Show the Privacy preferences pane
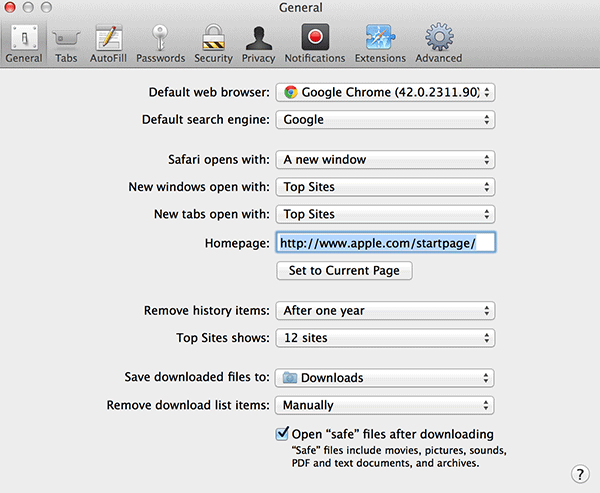The width and height of the screenshot is (600, 493). point(258,42)
